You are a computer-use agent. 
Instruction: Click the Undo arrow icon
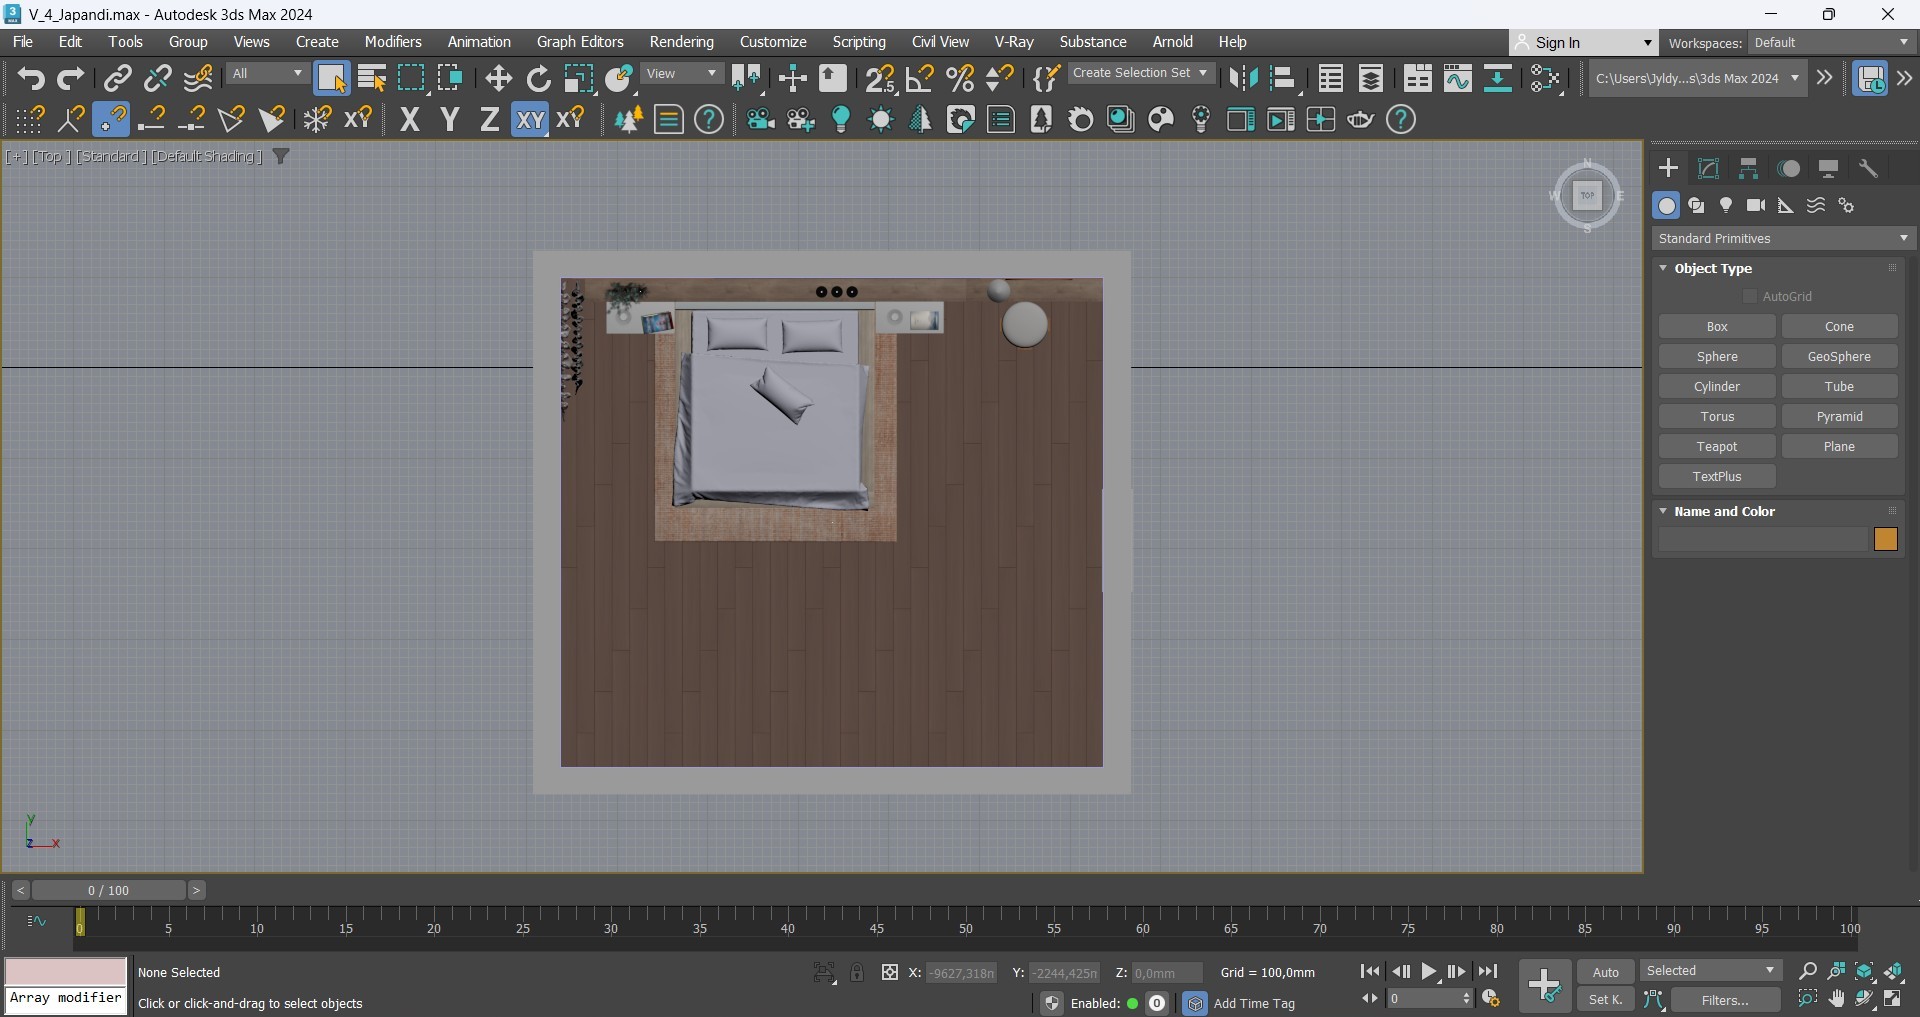pyautogui.click(x=30, y=79)
